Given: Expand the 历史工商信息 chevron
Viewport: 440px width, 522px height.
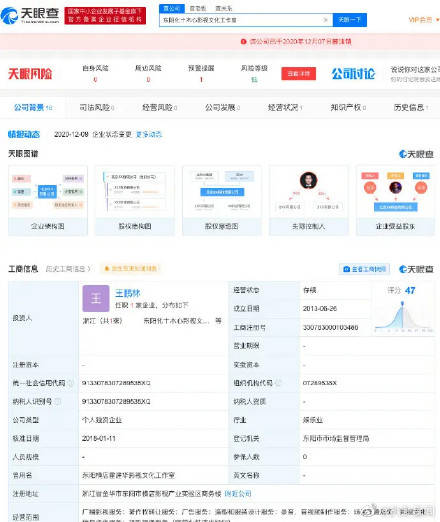Looking at the screenshot, I should click(89, 269).
